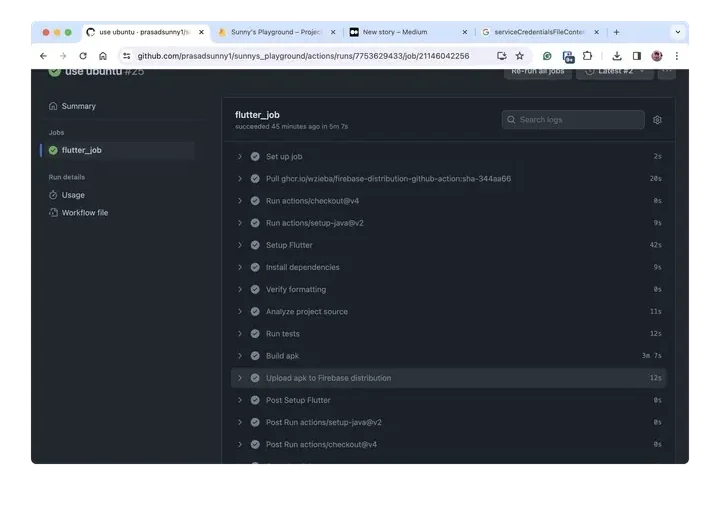Open the Latest #2 attempts dropdown
The width and height of the screenshot is (720, 505).
tap(615, 73)
